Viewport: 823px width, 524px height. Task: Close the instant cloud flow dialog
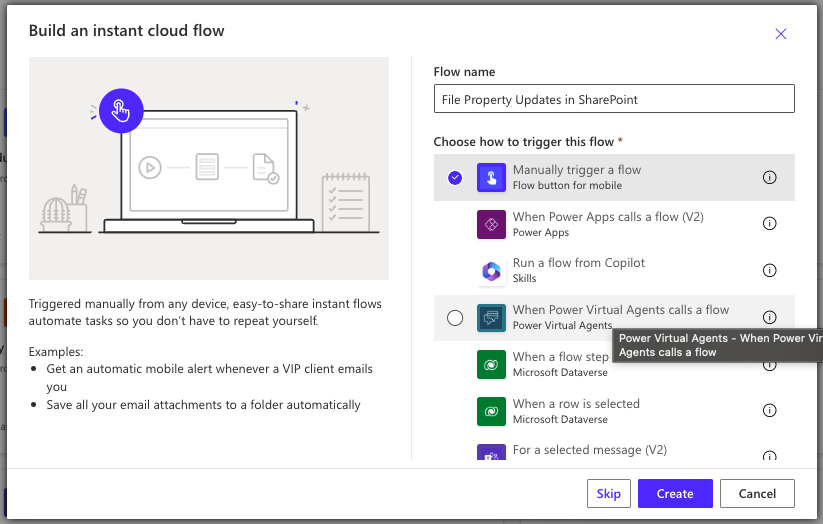point(780,34)
